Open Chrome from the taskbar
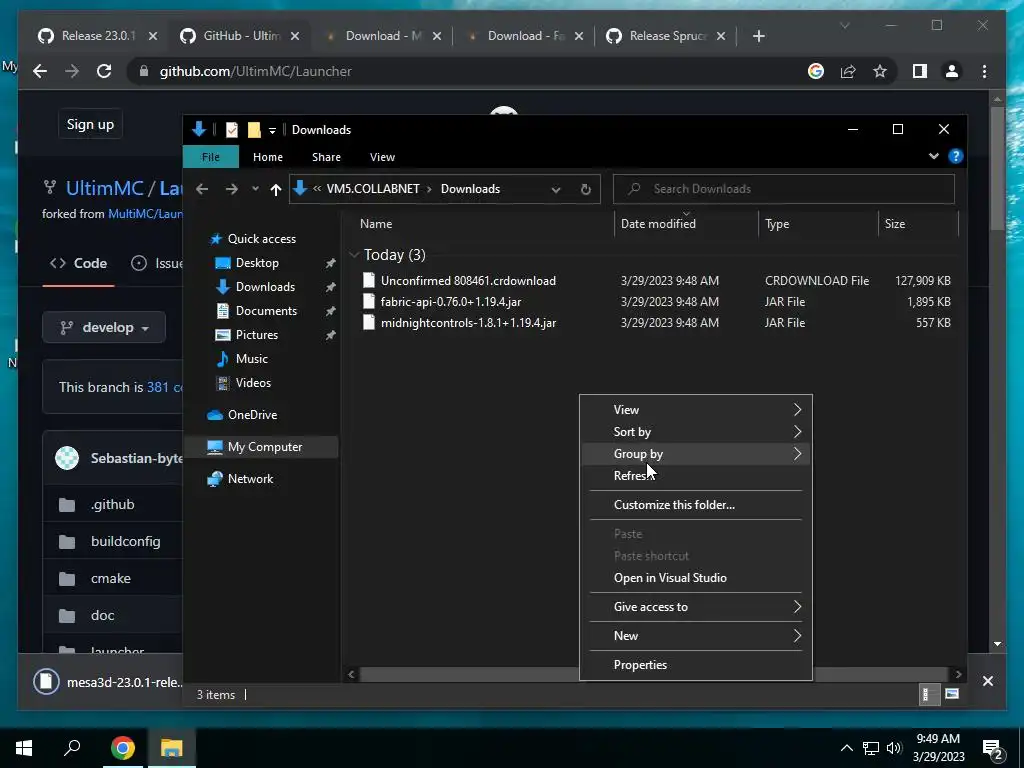This screenshot has width=1024, height=768. (122, 748)
